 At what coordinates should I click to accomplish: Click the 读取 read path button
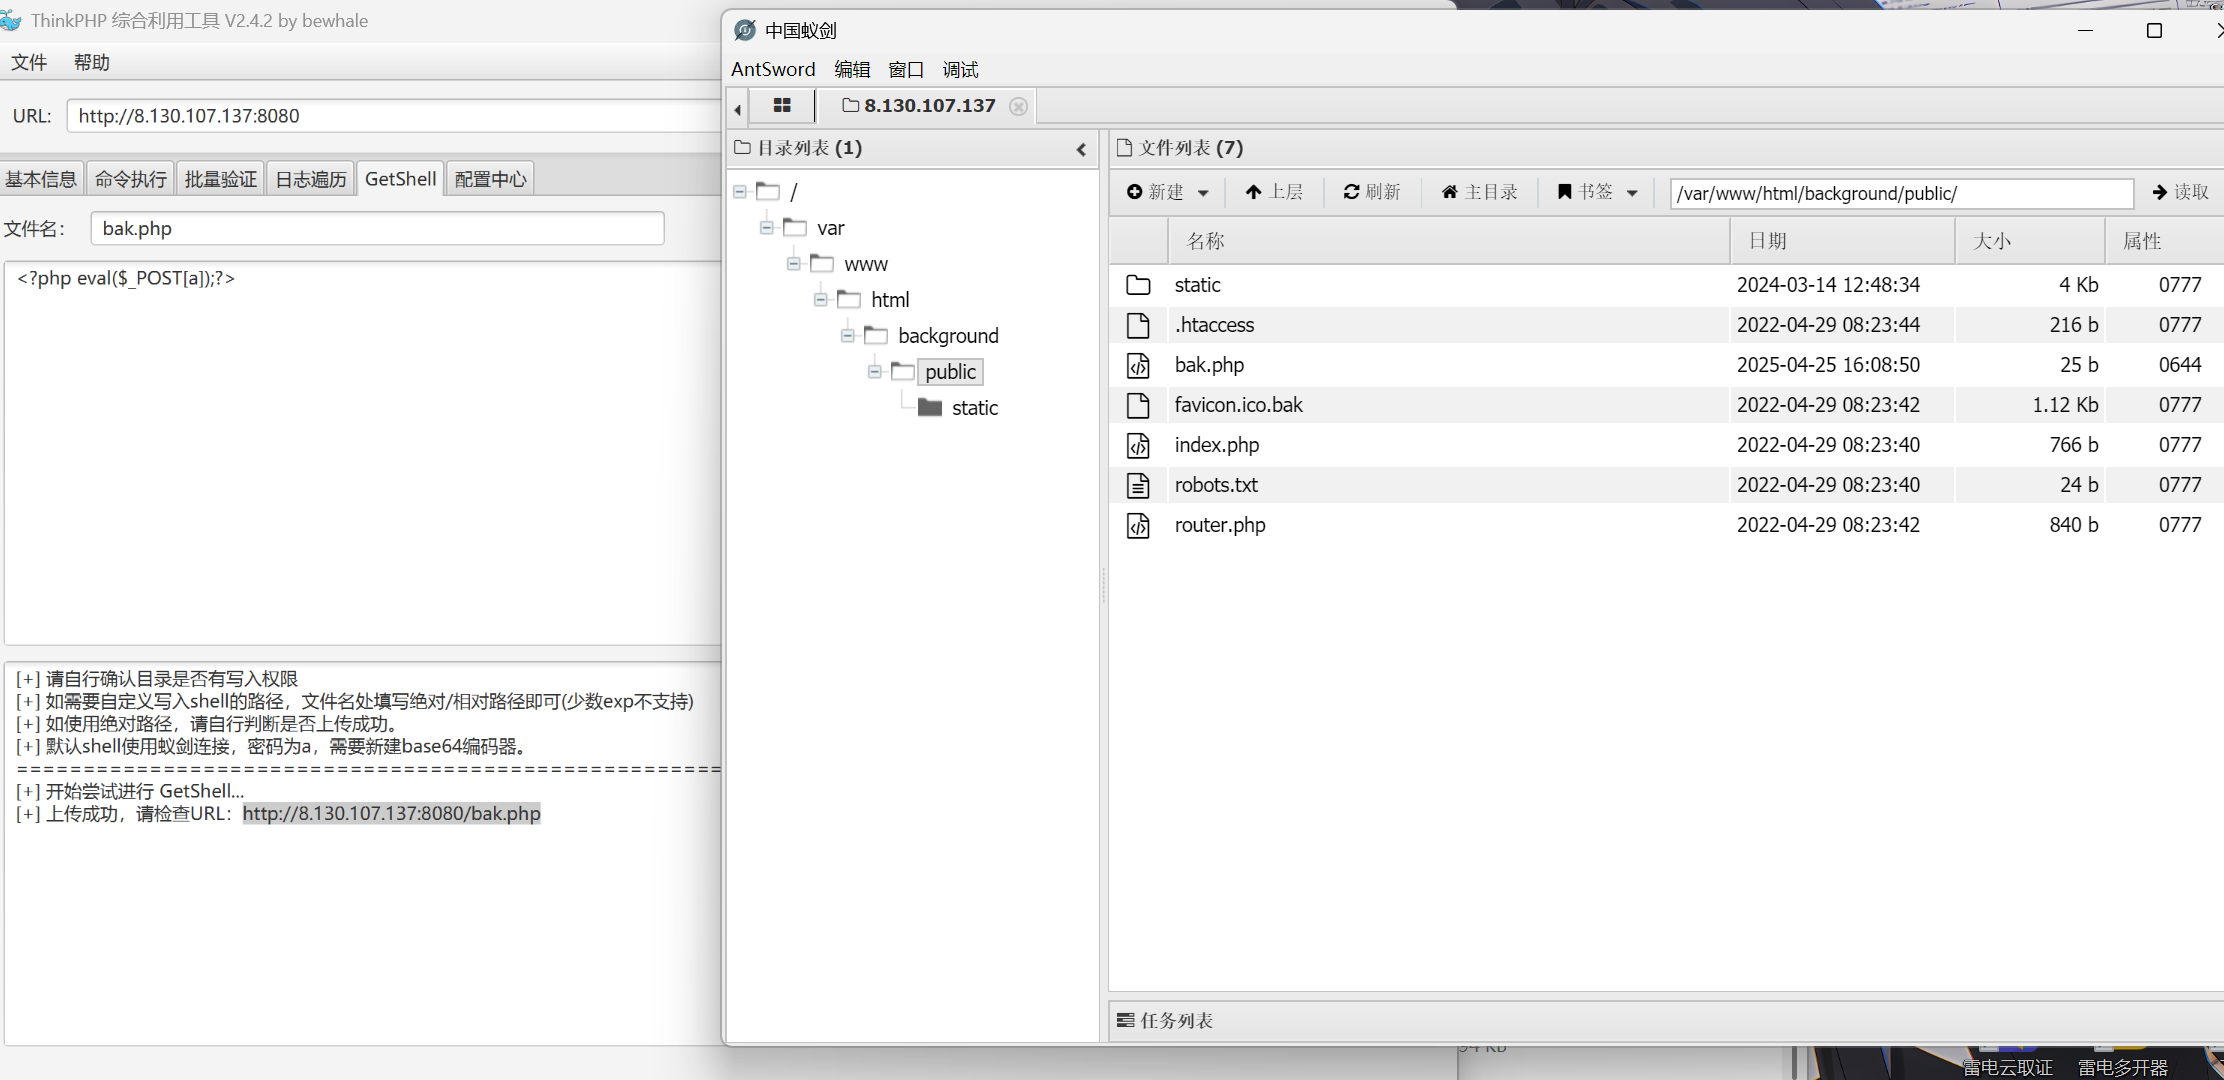2181,192
